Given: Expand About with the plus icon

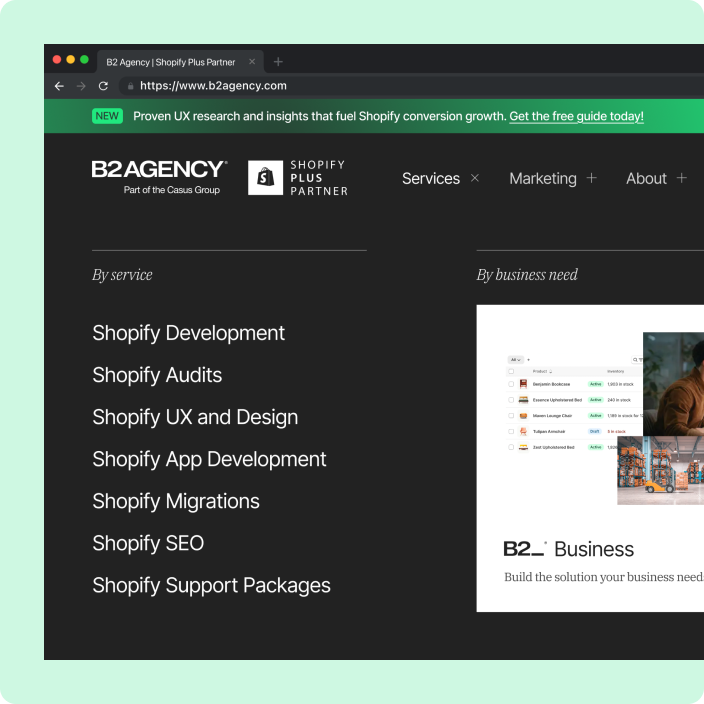Looking at the screenshot, I should coord(682,178).
